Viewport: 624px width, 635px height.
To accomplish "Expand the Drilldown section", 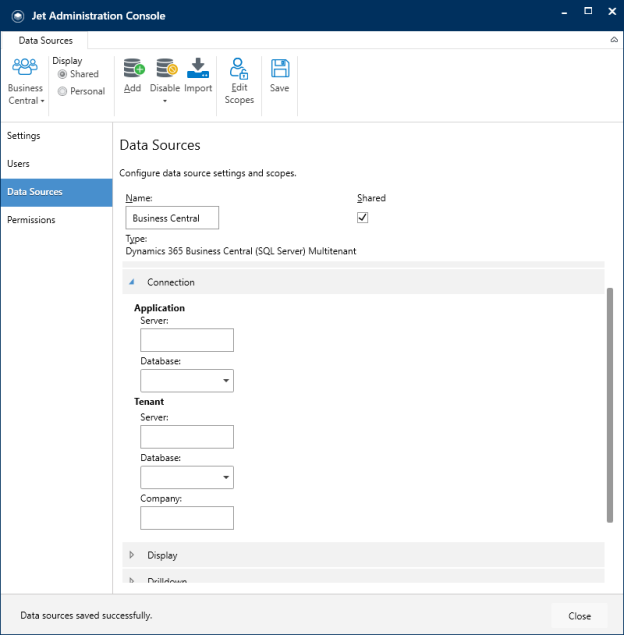I will click(132, 580).
